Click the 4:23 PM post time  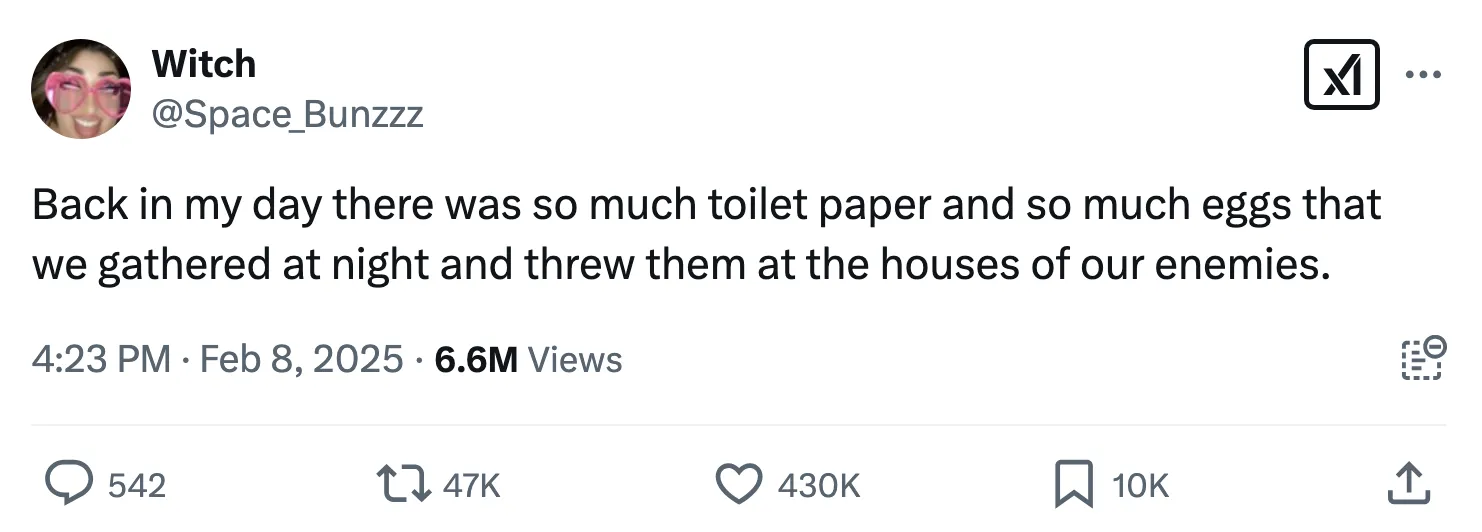100,359
